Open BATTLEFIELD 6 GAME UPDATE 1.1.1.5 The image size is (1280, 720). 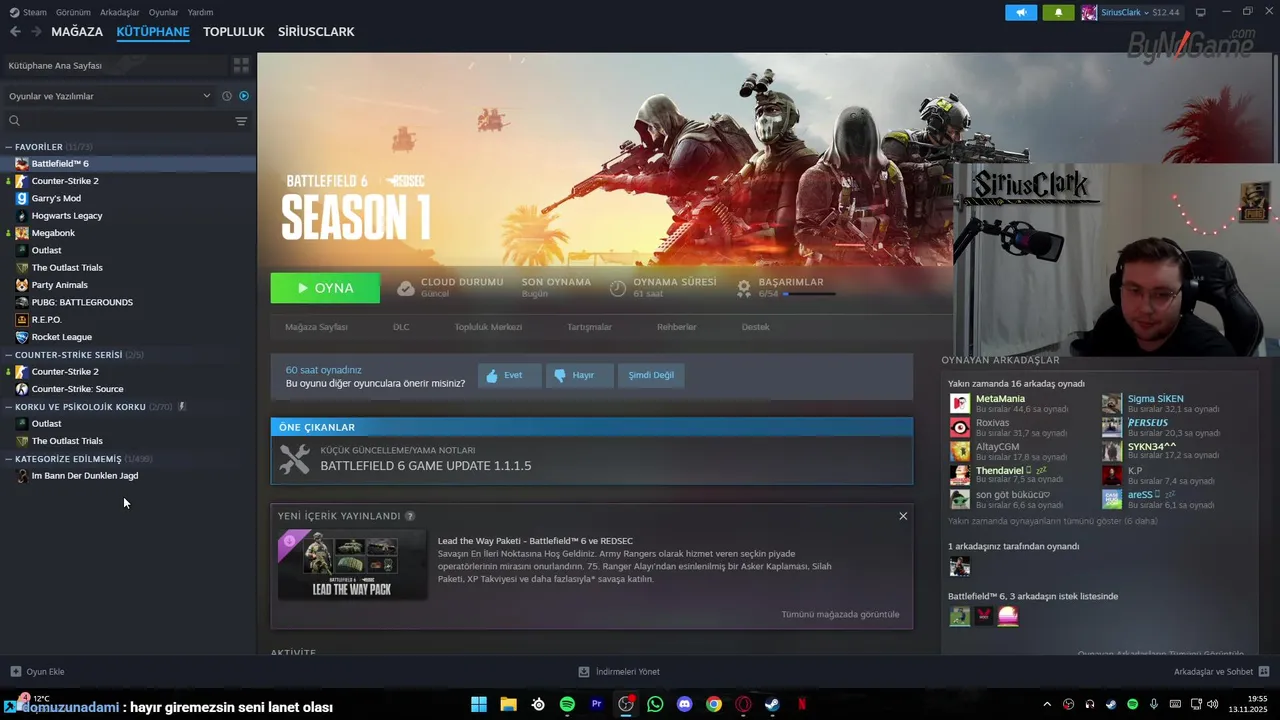pos(426,466)
